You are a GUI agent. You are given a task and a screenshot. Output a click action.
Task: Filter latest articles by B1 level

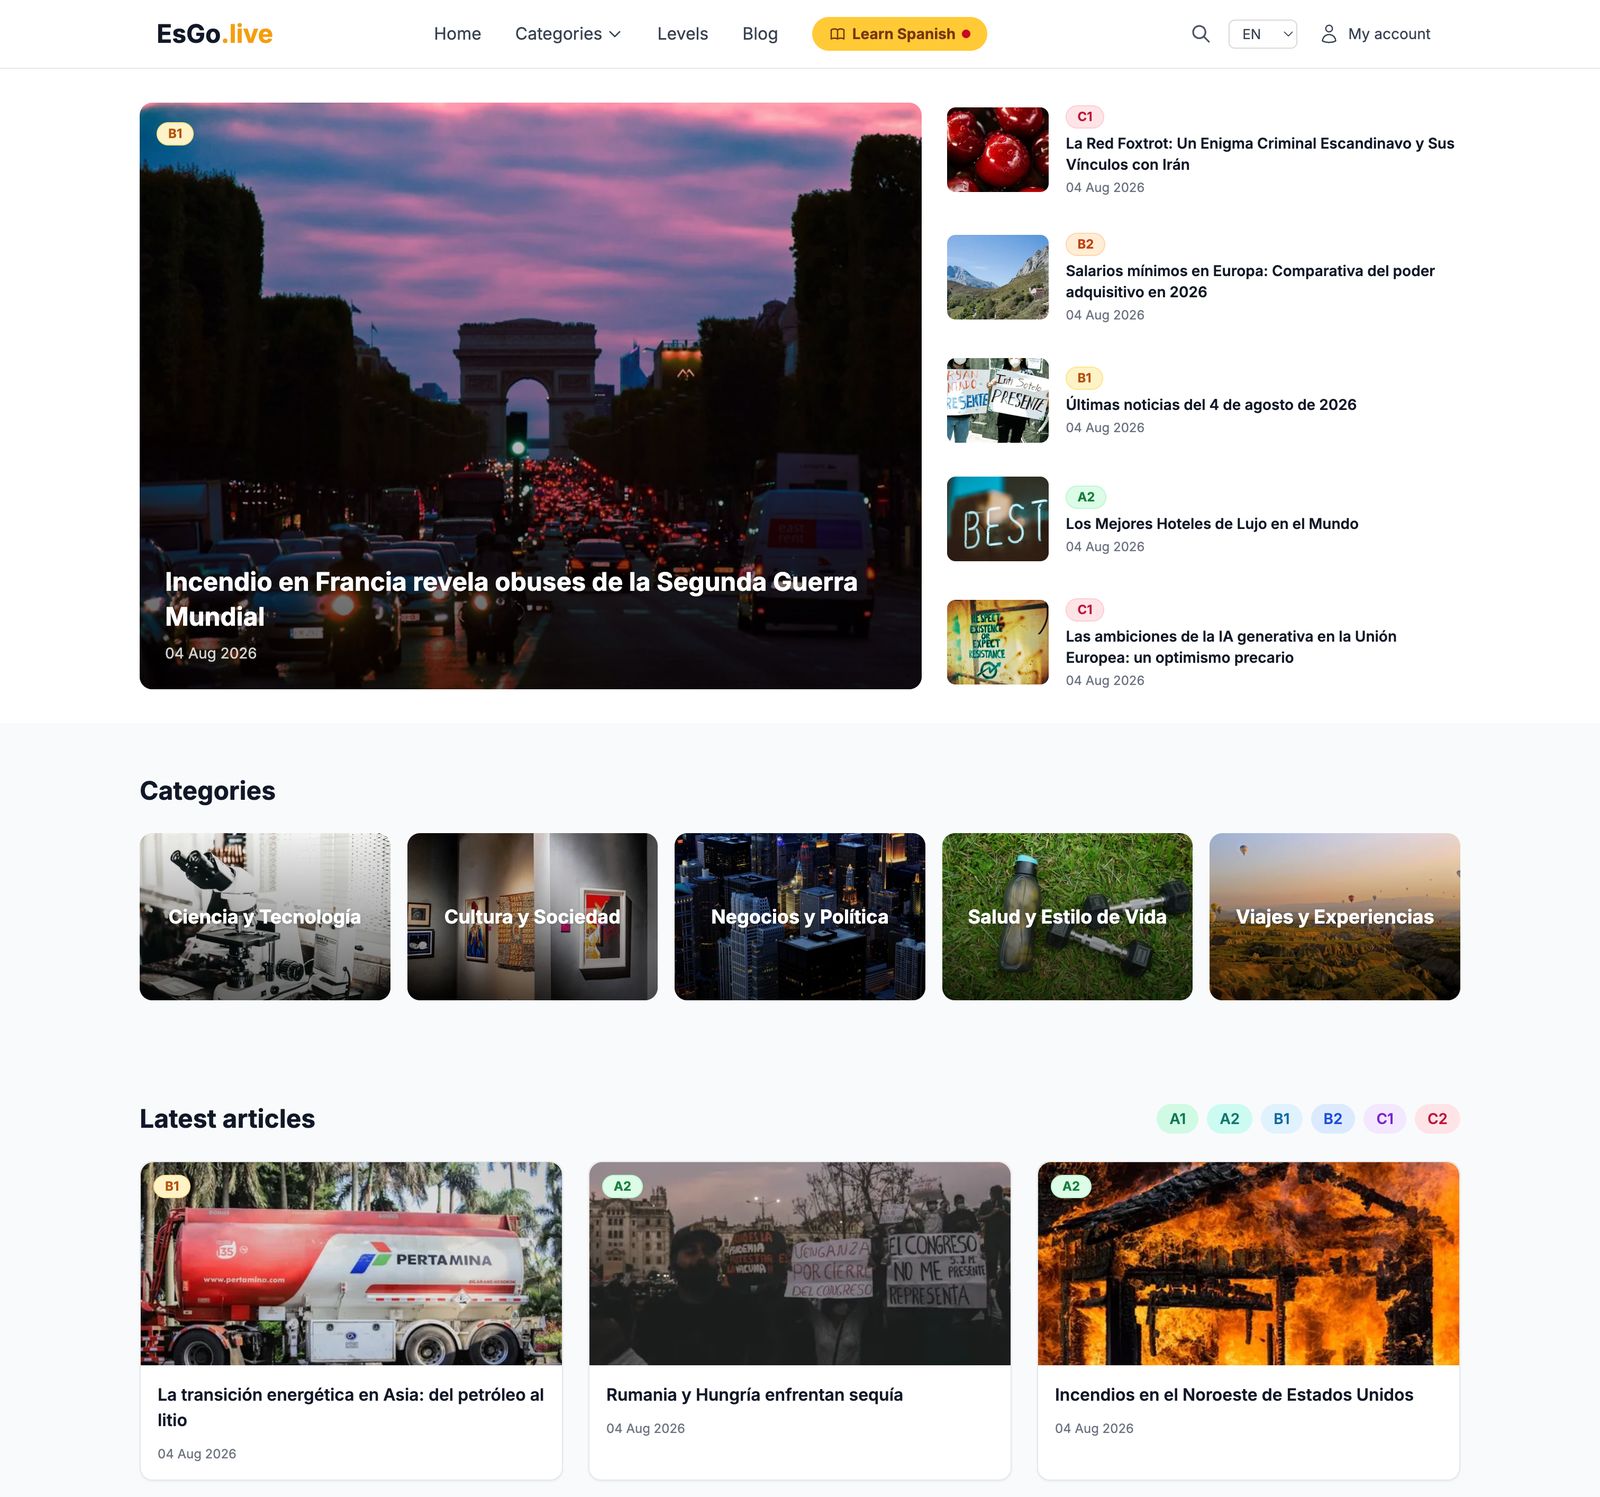click(1281, 1119)
